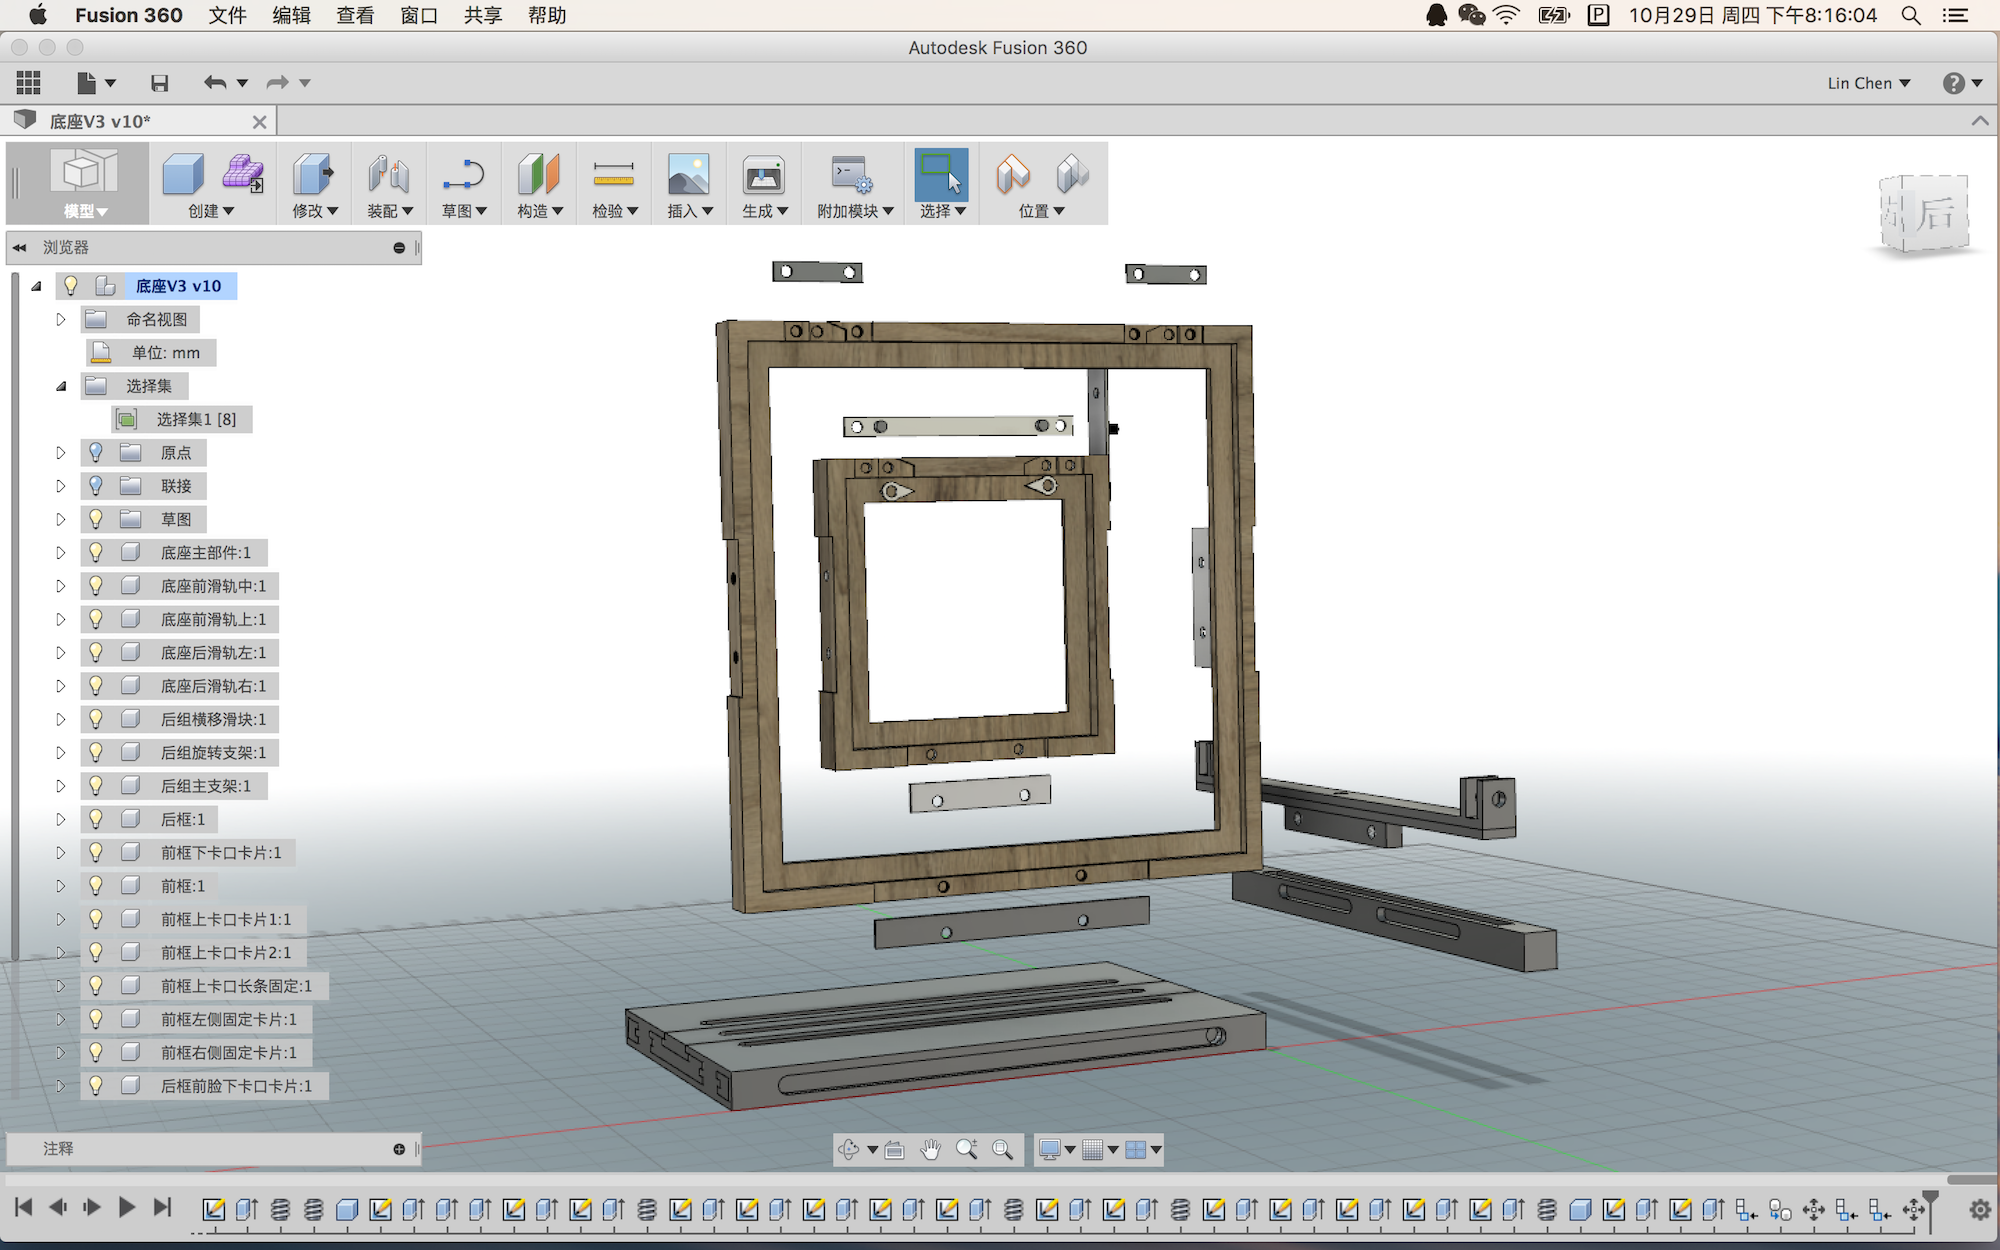The width and height of the screenshot is (2000, 1250).
Task: Toggle visibility bulb of 后组主支架:1
Action: click(96, 785)
